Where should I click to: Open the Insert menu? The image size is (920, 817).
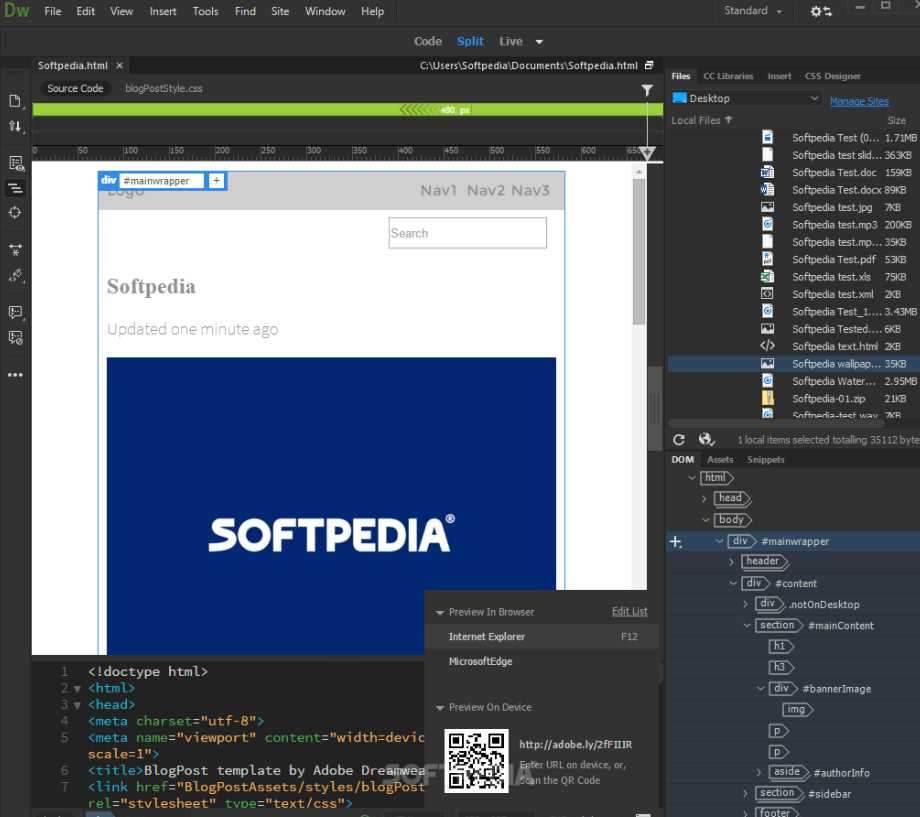[x=163, y=11]
